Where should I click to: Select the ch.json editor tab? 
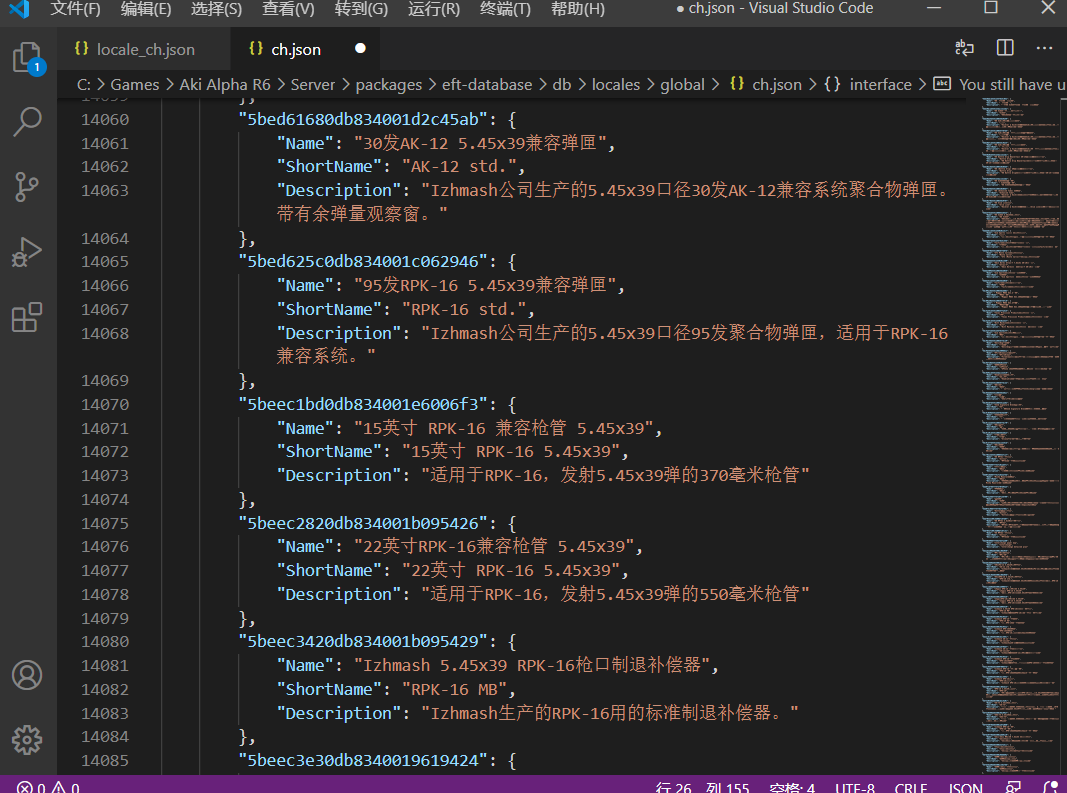tap(306, 49)
